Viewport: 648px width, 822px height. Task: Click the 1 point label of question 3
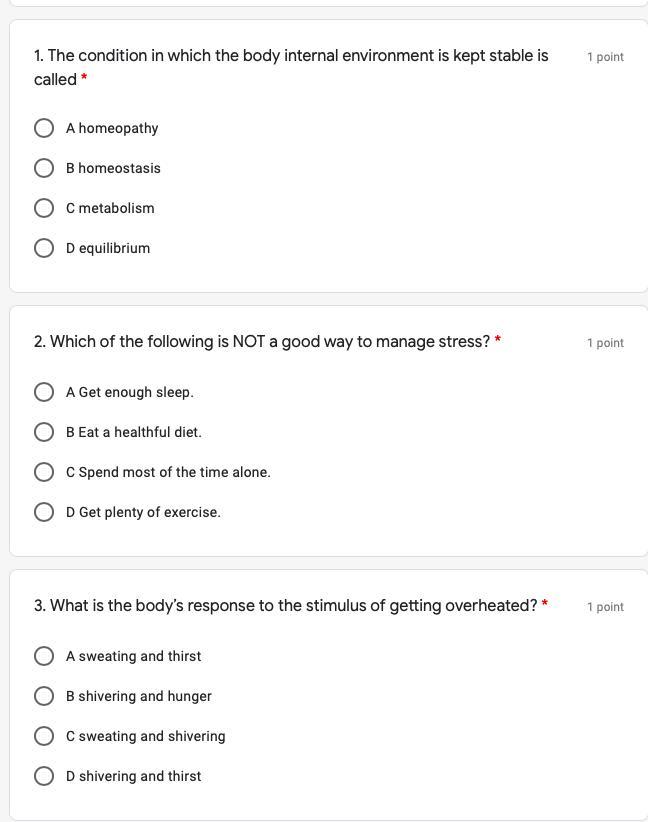[x=606, y=607]
